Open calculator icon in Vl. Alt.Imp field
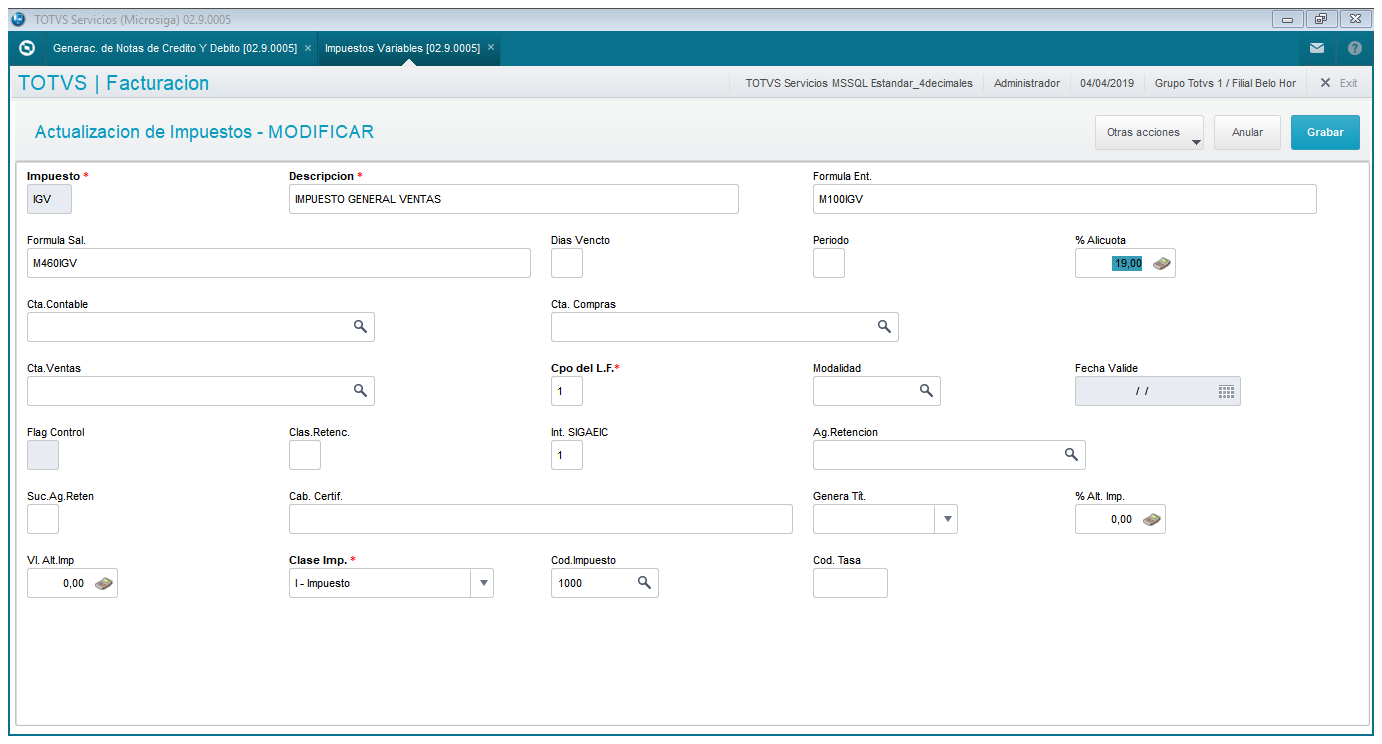 104,583
